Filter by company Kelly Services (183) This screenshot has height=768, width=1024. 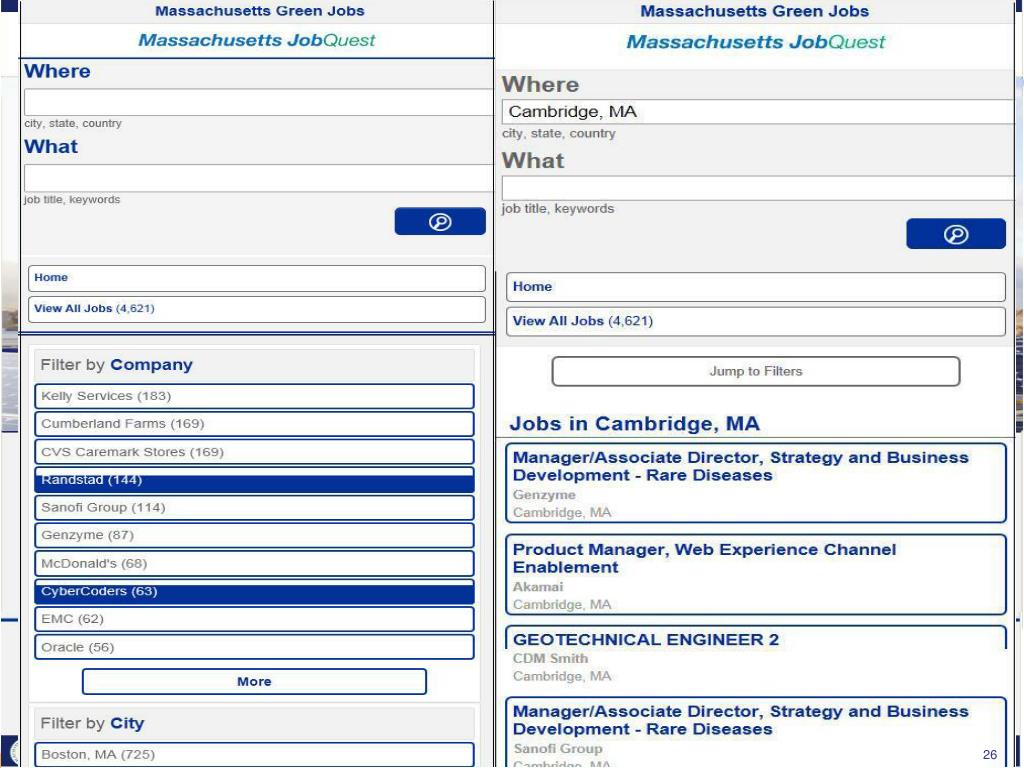pyautogui.click(x=254, y=396)
